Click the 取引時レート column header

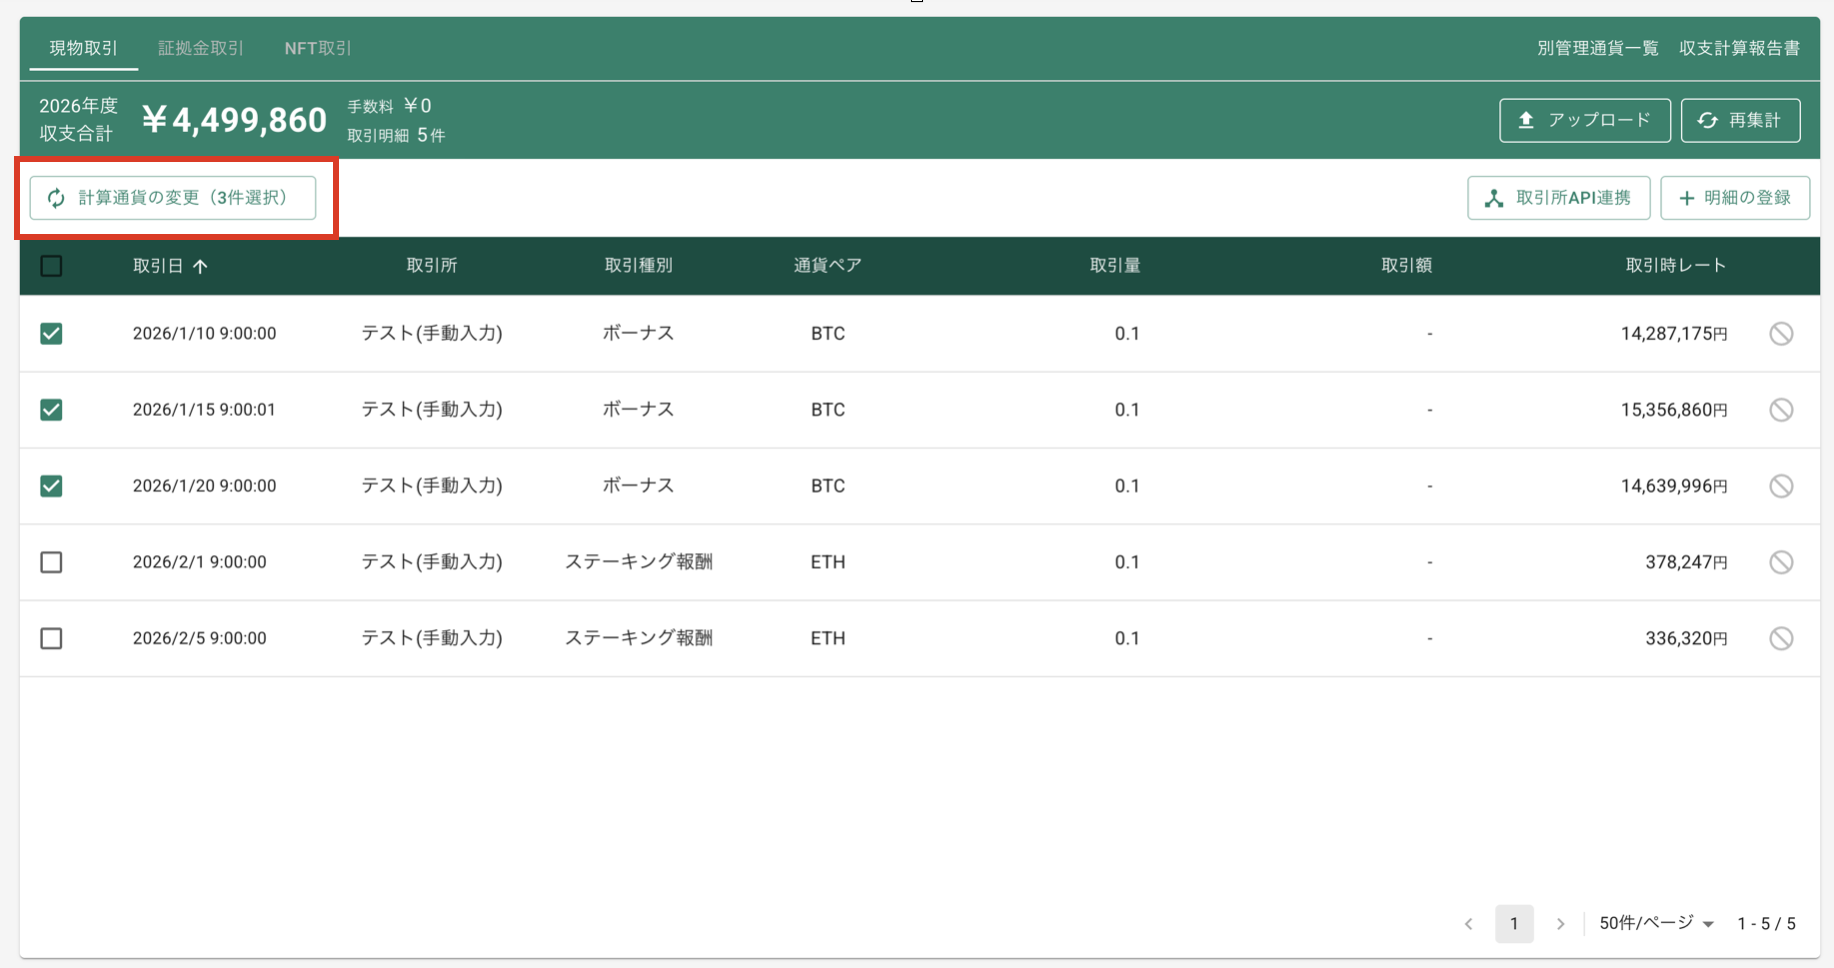[1676, 265]
